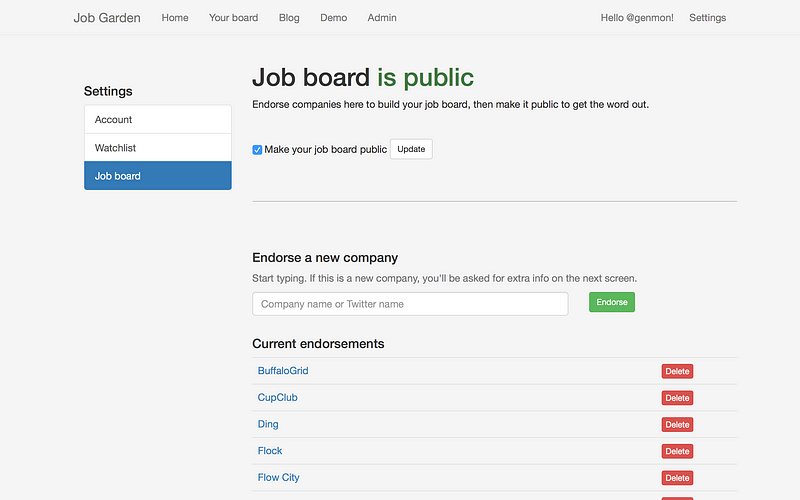Focus the Company name or Twitter name field
This screenshot has width=800, height=500.
[410, 304]
